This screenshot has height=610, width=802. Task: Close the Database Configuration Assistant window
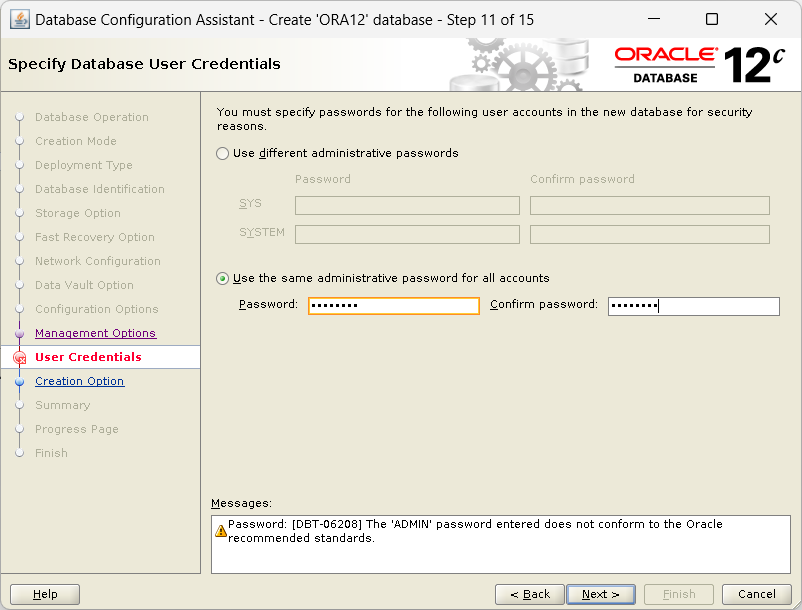[x=771, y=19]
